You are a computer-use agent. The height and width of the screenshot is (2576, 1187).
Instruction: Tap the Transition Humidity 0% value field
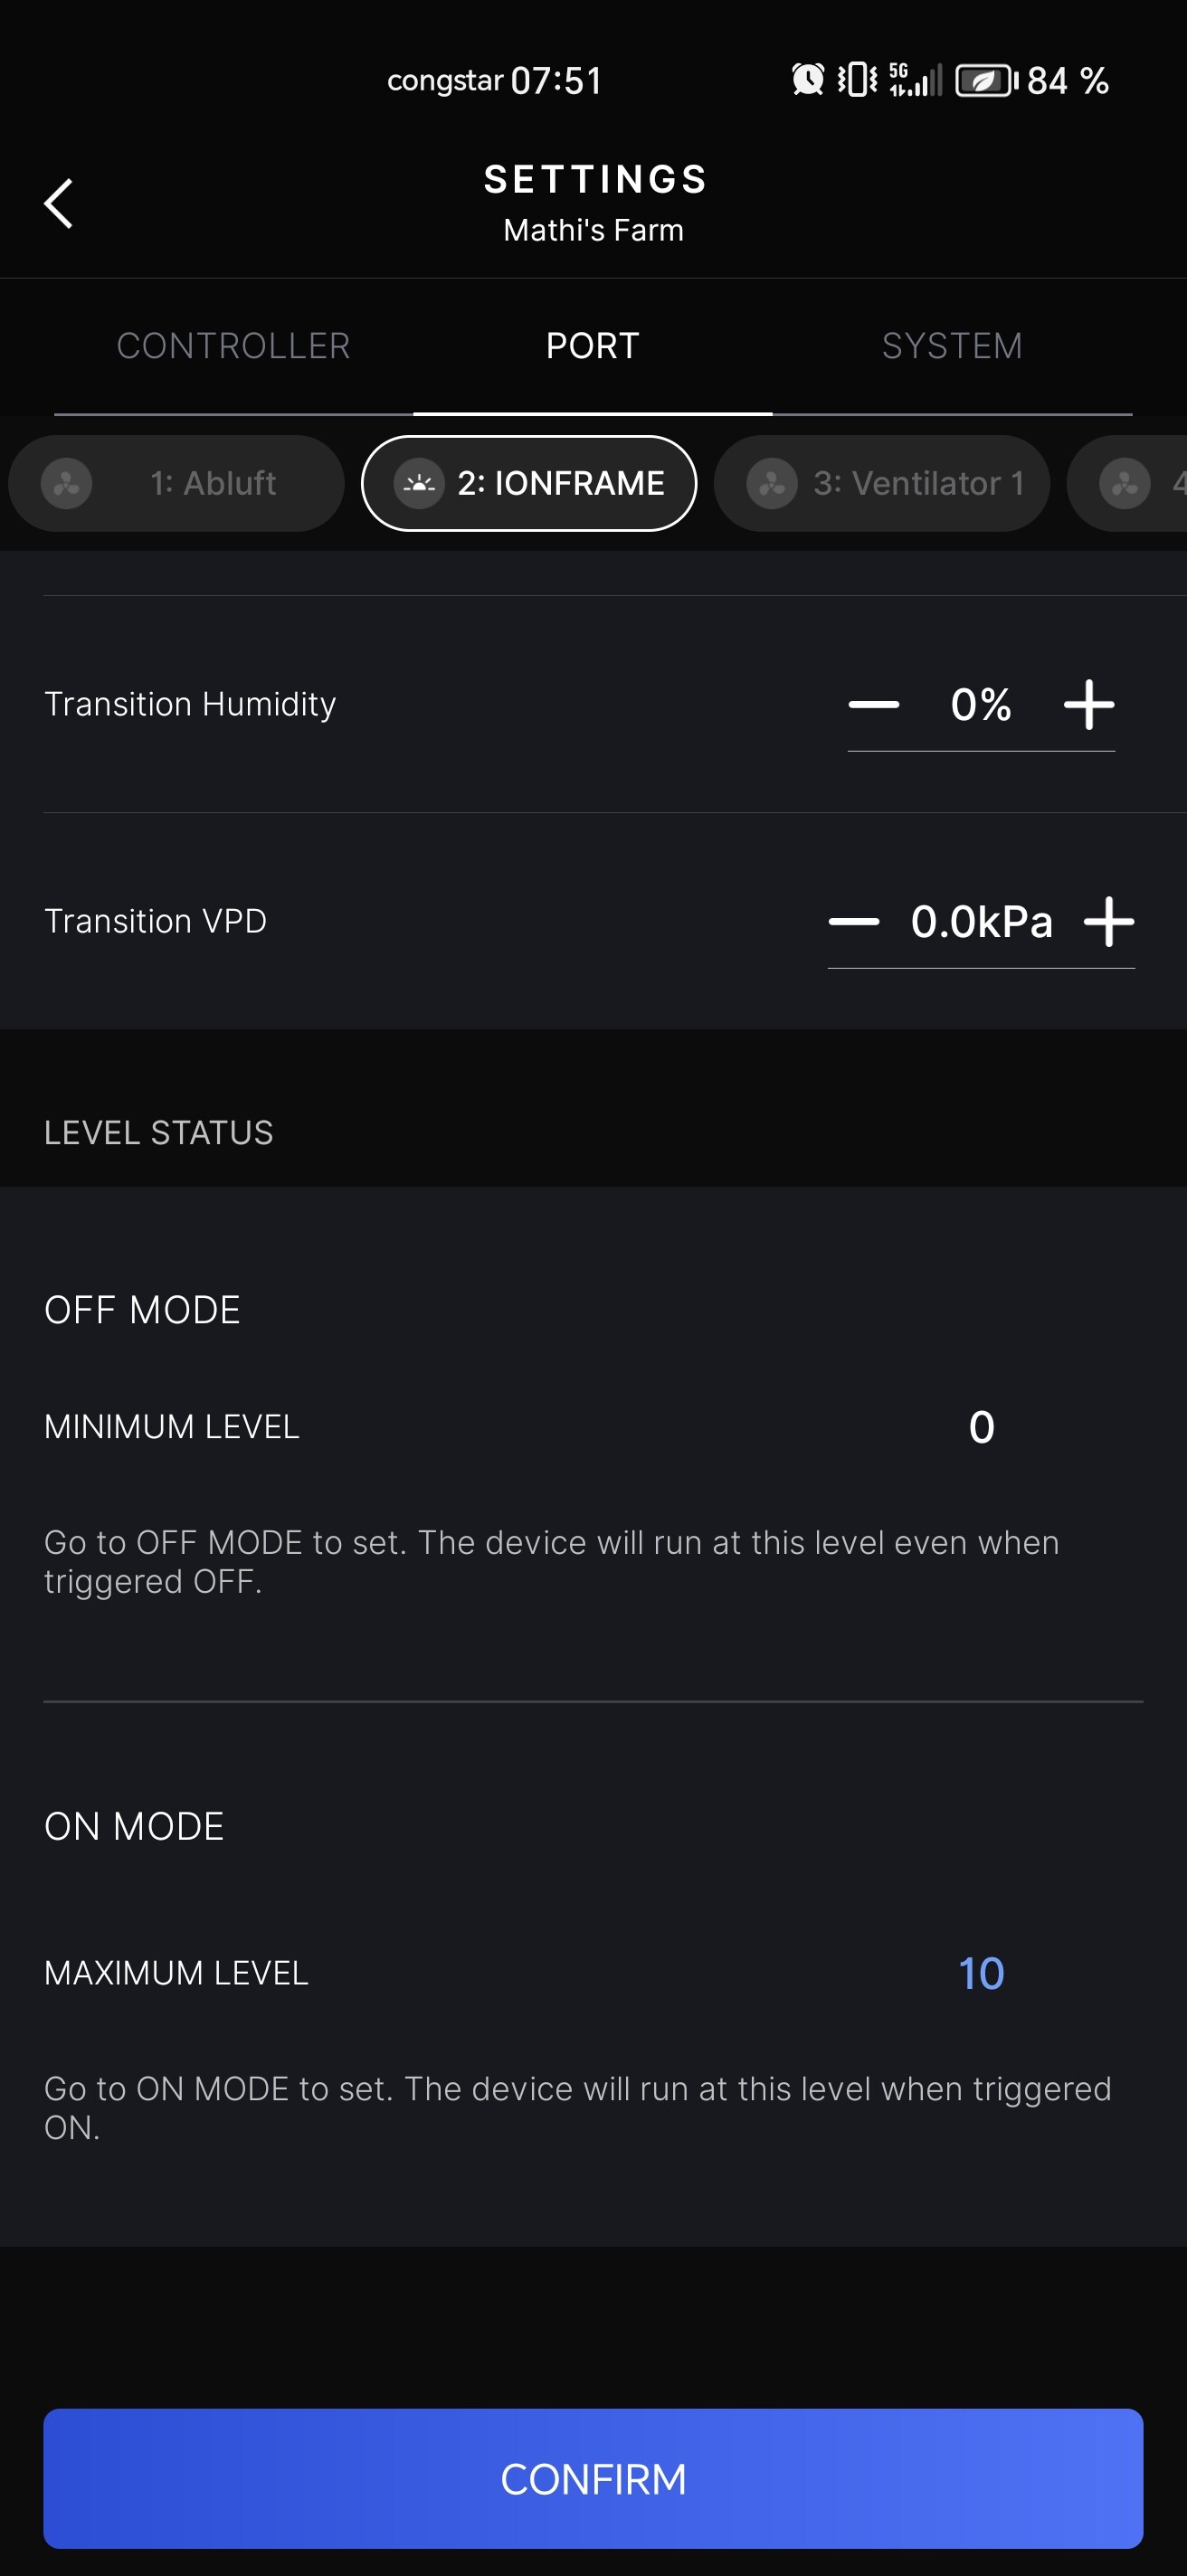pyautogui.click(x=981, y=705)
